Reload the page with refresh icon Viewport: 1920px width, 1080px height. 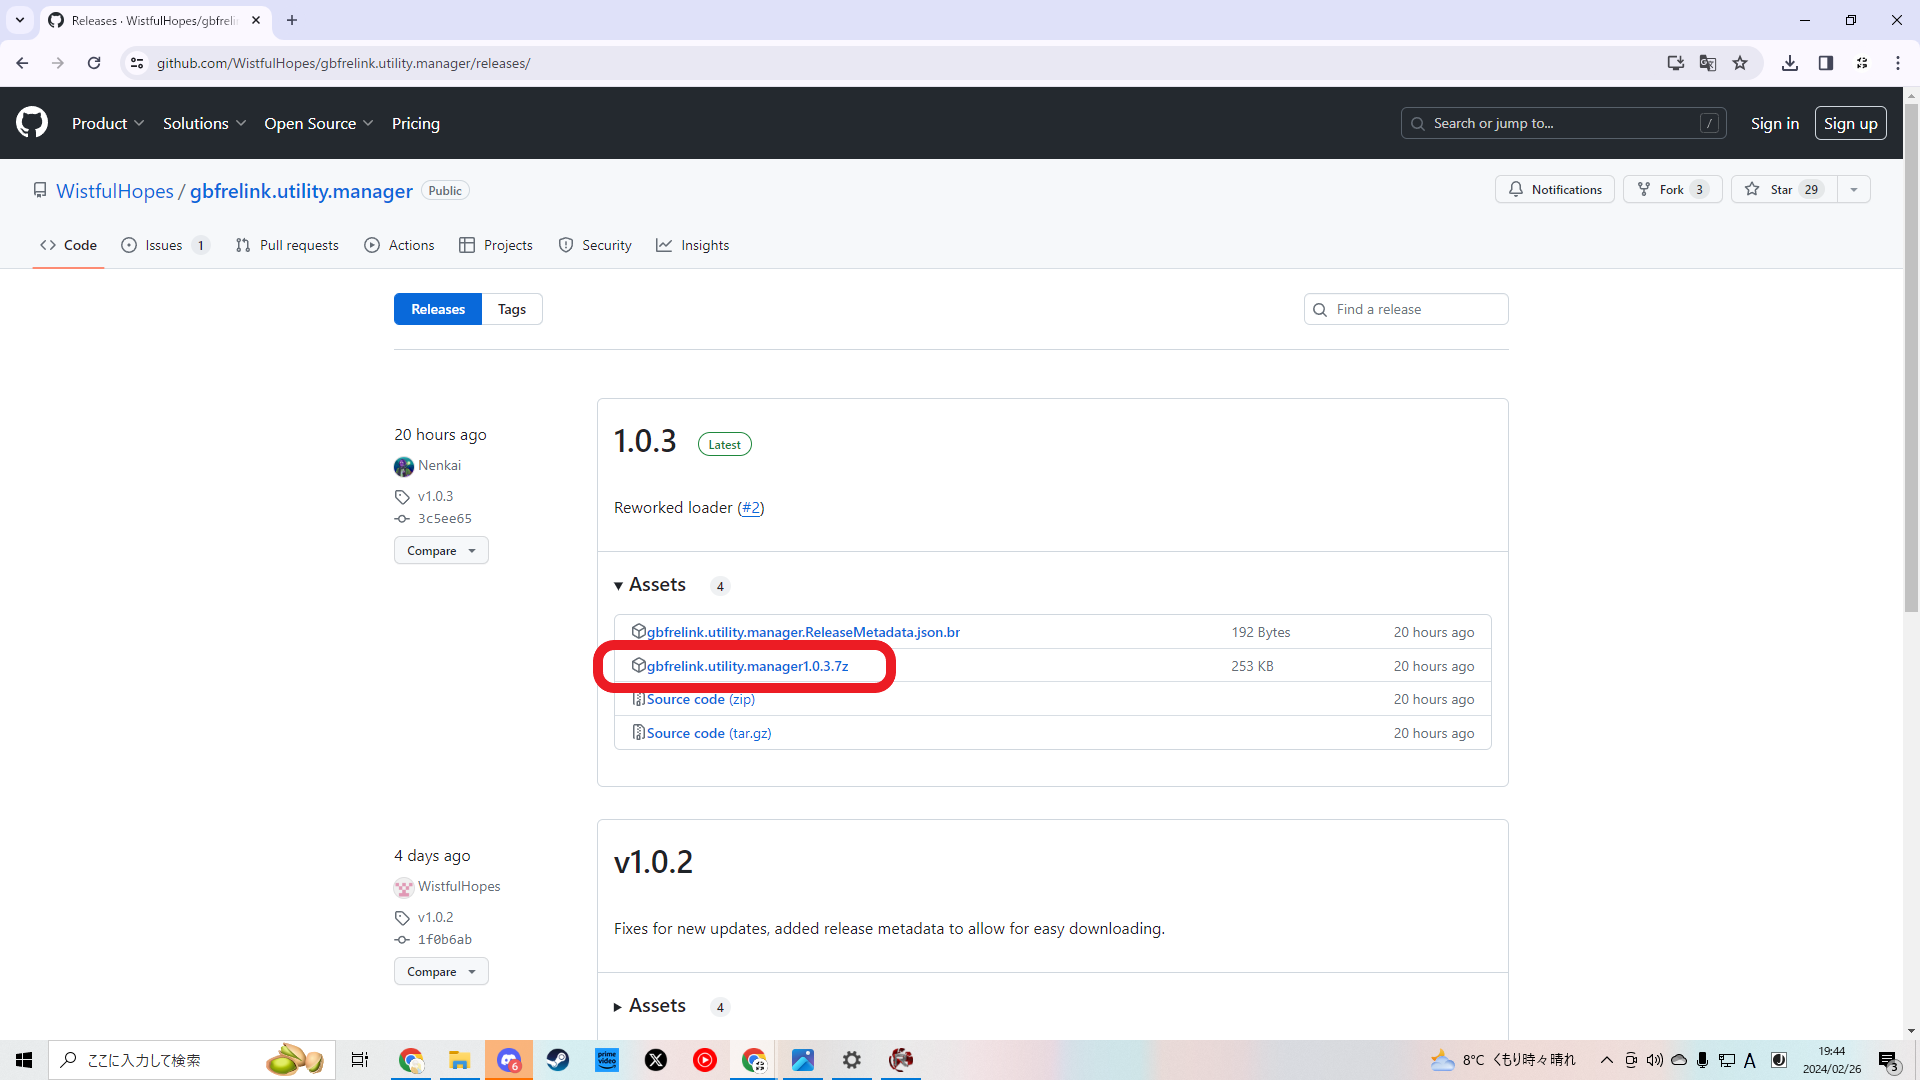tap(94, 63)
